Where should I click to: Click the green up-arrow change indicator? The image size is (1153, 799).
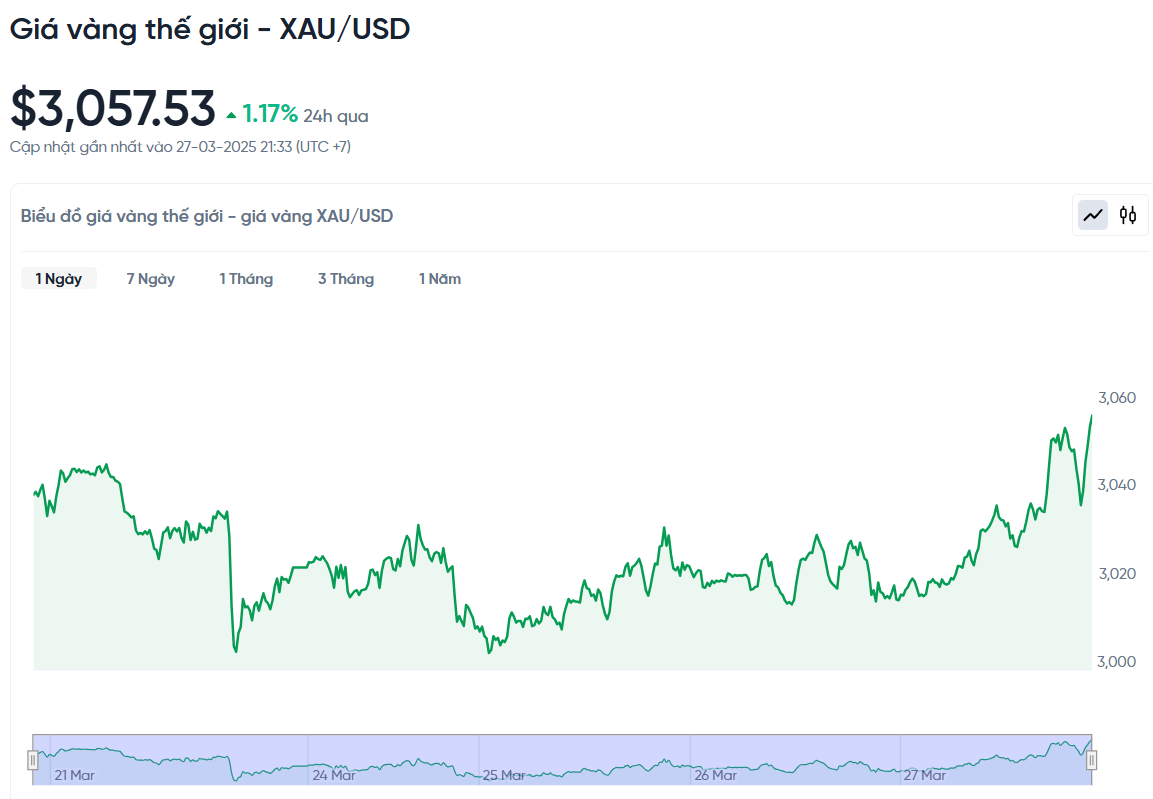click(231, 115)
